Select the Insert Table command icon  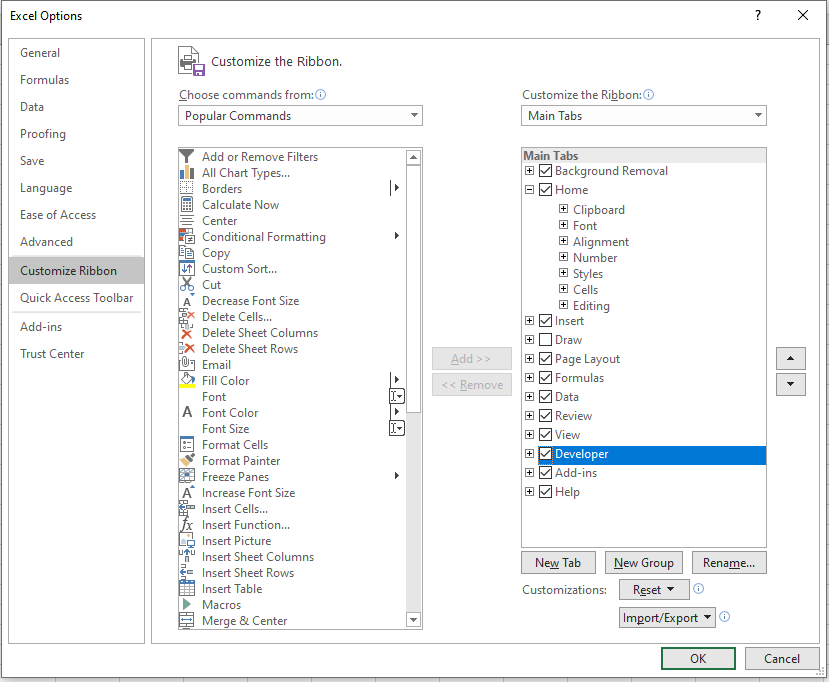pyautogui.click(x=187, y=589)
